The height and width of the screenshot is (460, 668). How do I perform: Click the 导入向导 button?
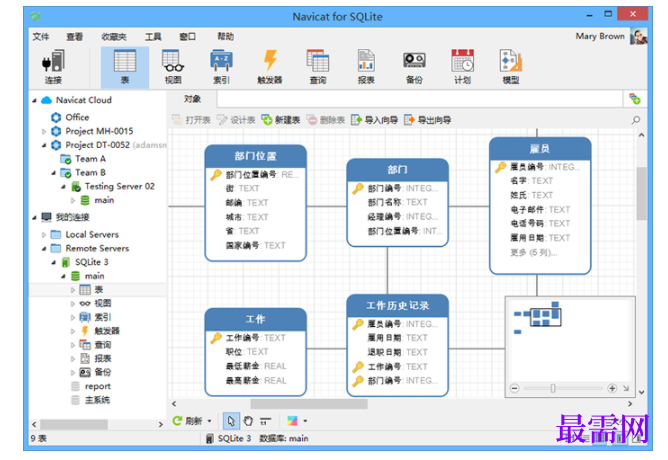coord(375,120)
